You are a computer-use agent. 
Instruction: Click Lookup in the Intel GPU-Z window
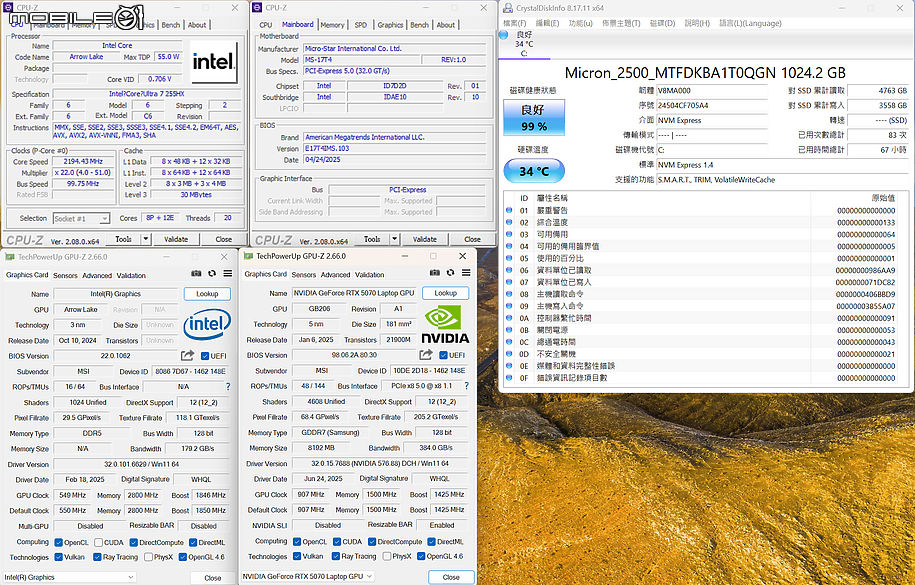click(x=207, y=294)
